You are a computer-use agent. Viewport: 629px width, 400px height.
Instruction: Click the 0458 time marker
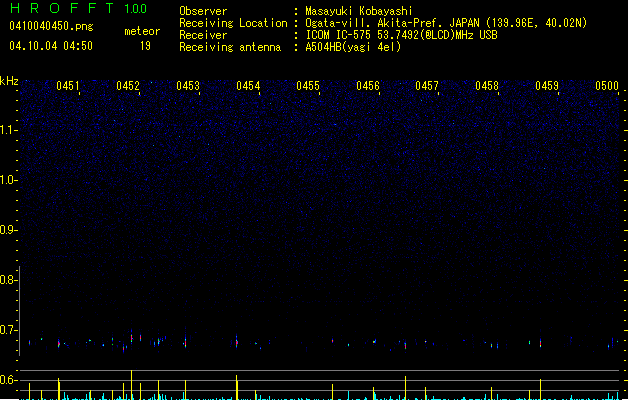pyautogui.click(x=487, y=86)
